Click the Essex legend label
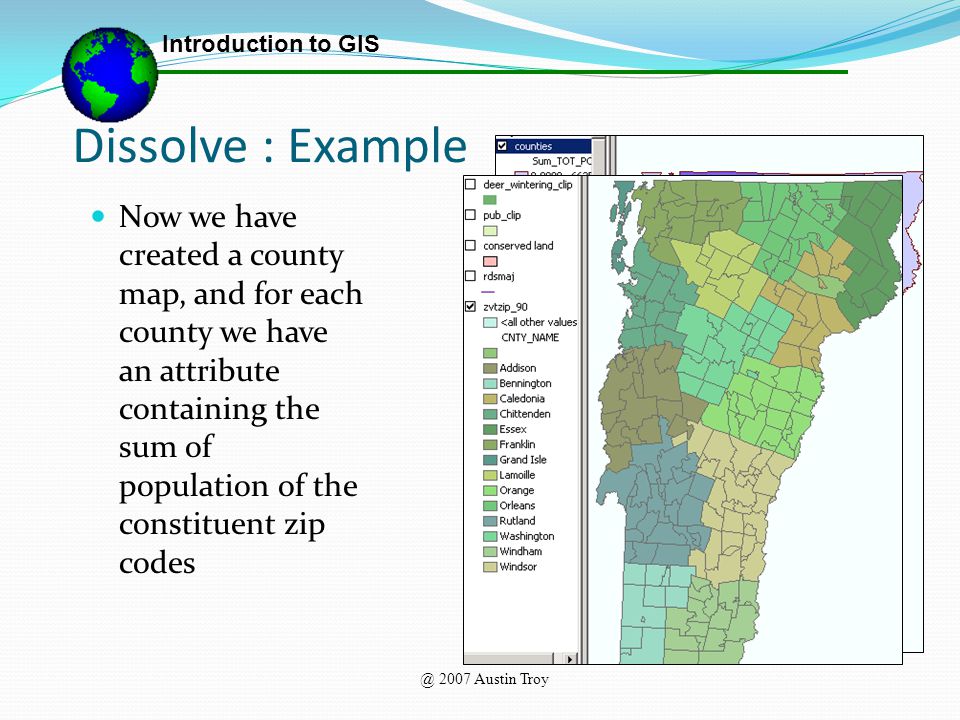Viewport: 960px width, 720px height. pos(512,429)
